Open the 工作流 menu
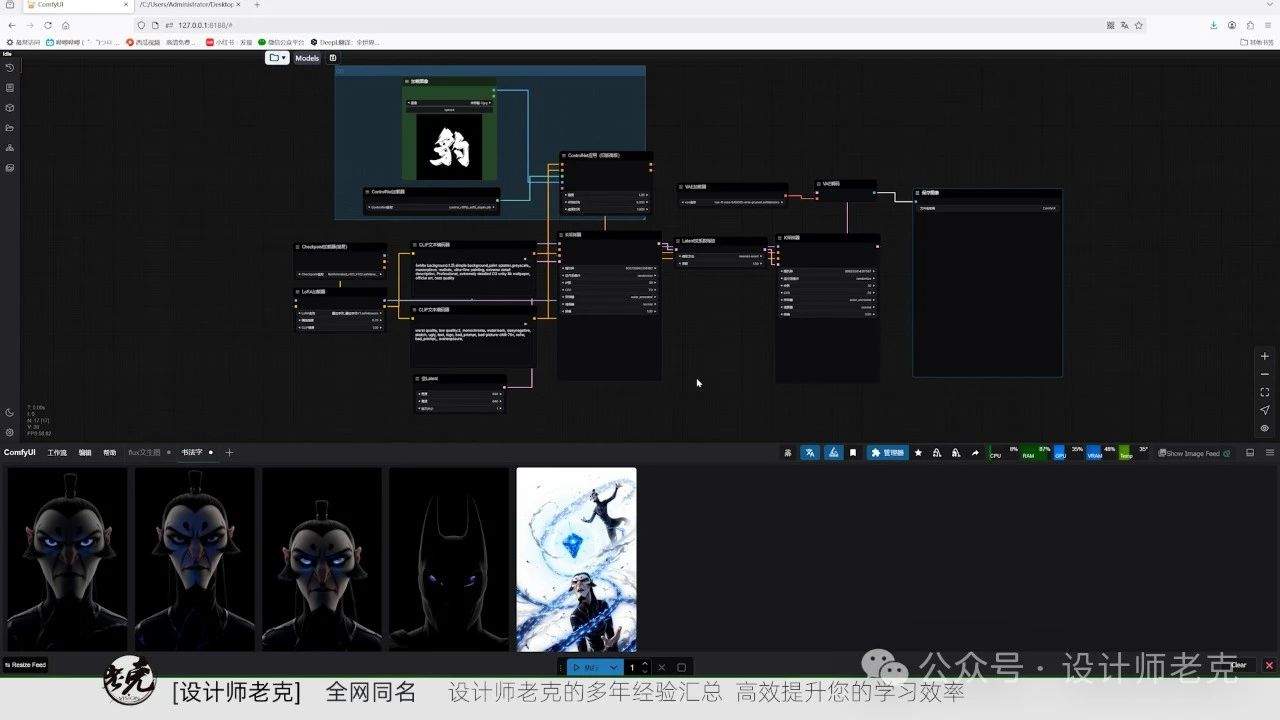This screenshot has width=1280, height=720. [57, 453]
